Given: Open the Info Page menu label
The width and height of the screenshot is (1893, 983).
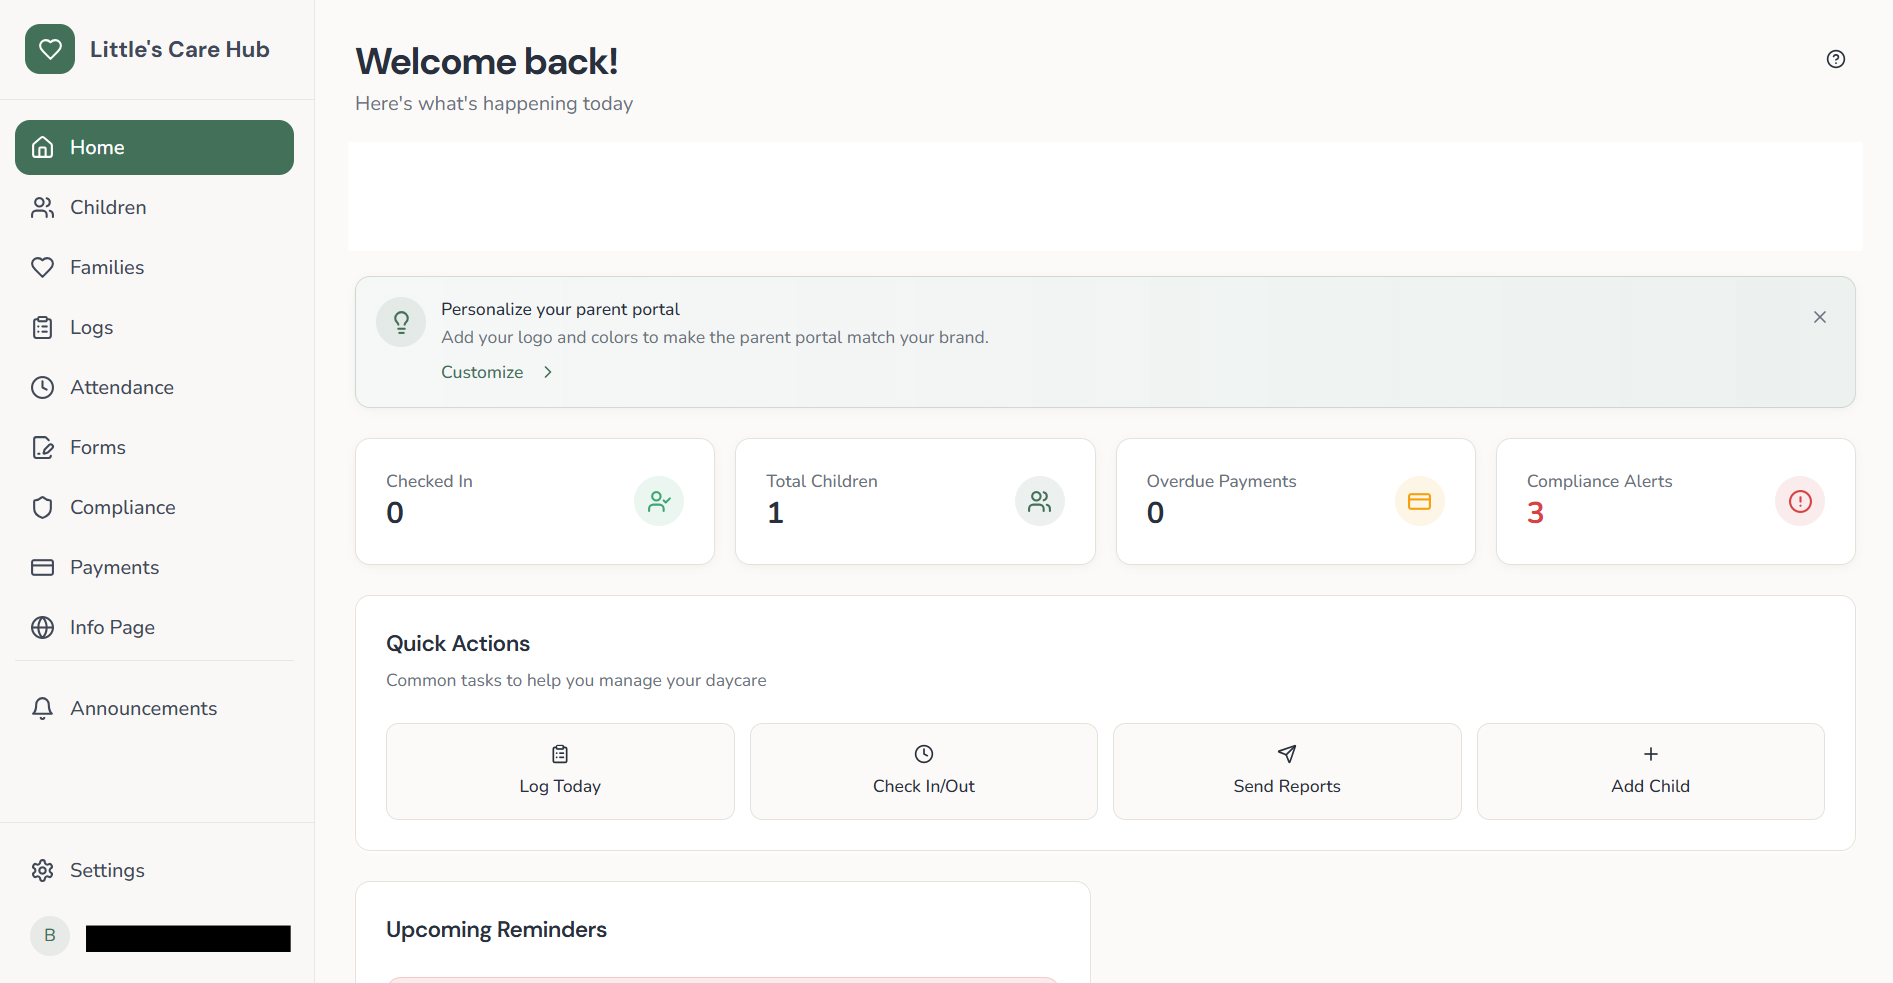Looking at the screenshot, I should (x=112, y=627).
